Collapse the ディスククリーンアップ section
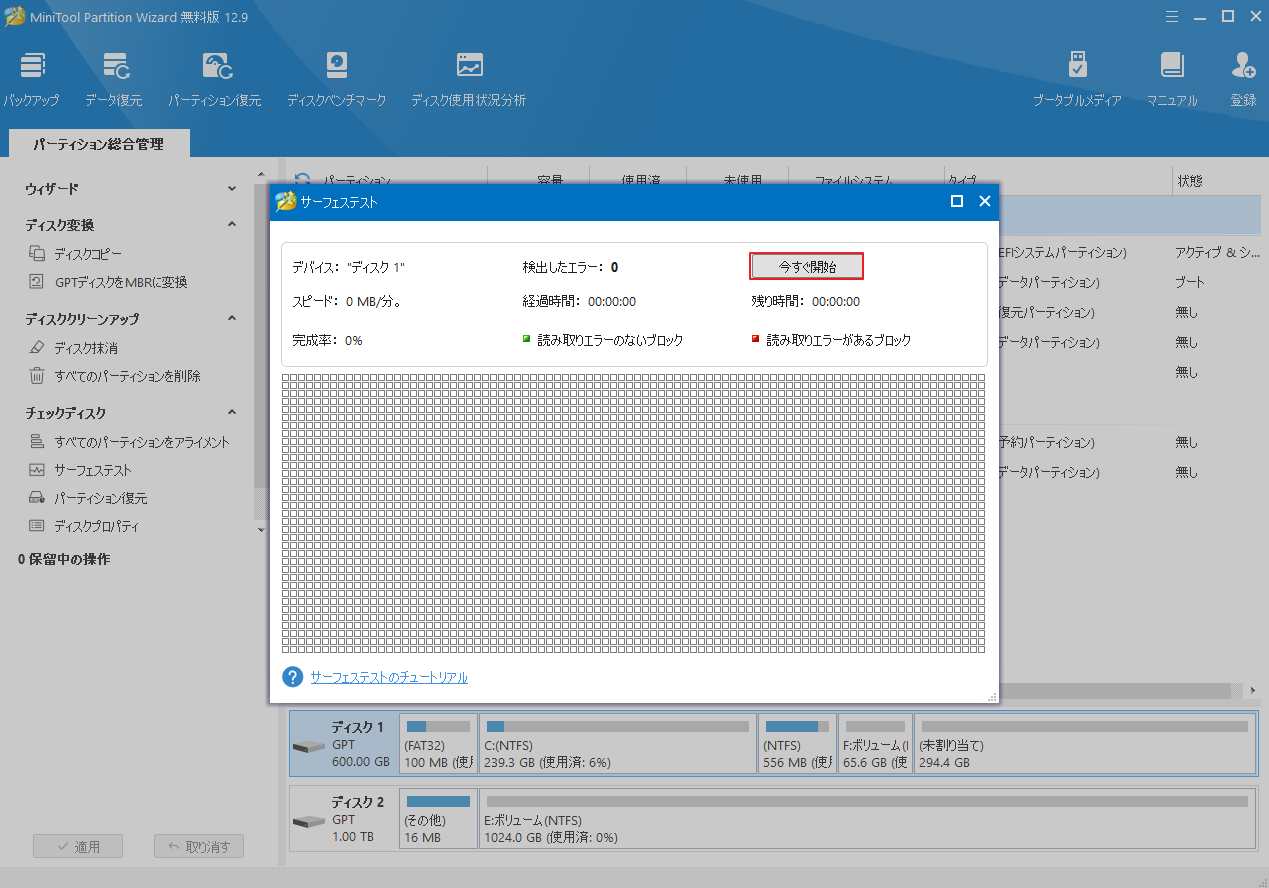 [x=232, y=319]
